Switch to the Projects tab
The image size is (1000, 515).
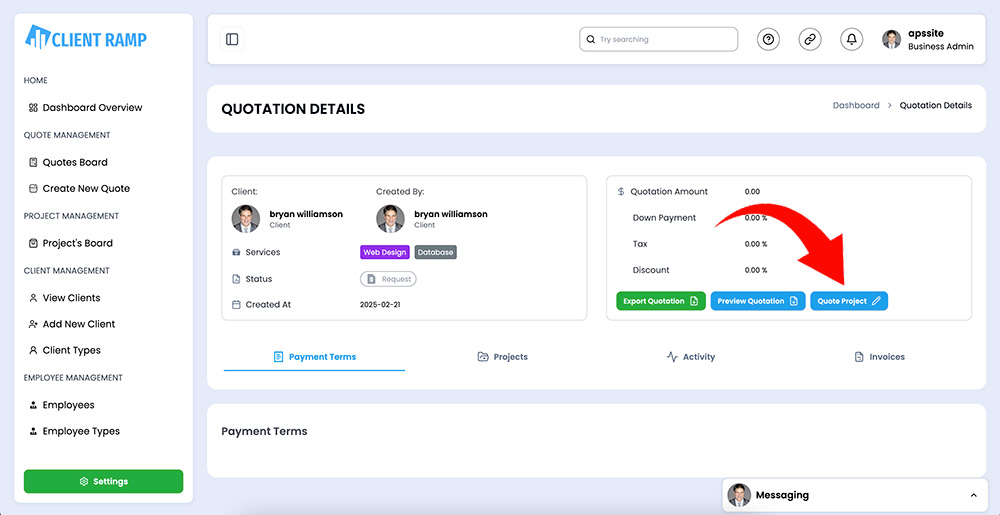click(x=503, y=357)
